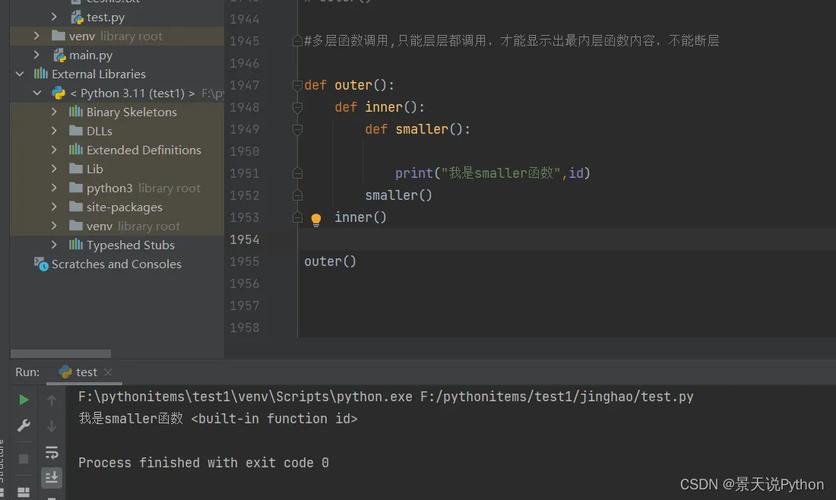
Task: Expand main.py tree node
Action: [x=36, y=55]
